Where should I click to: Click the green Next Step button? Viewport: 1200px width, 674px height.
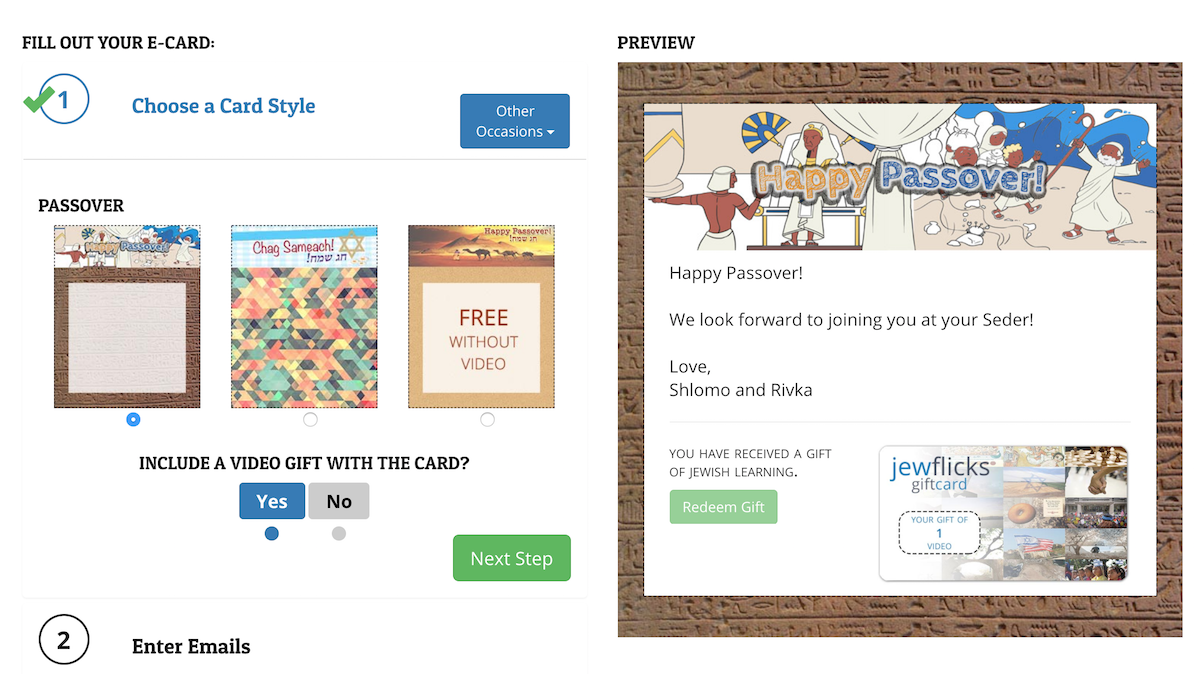511,558
